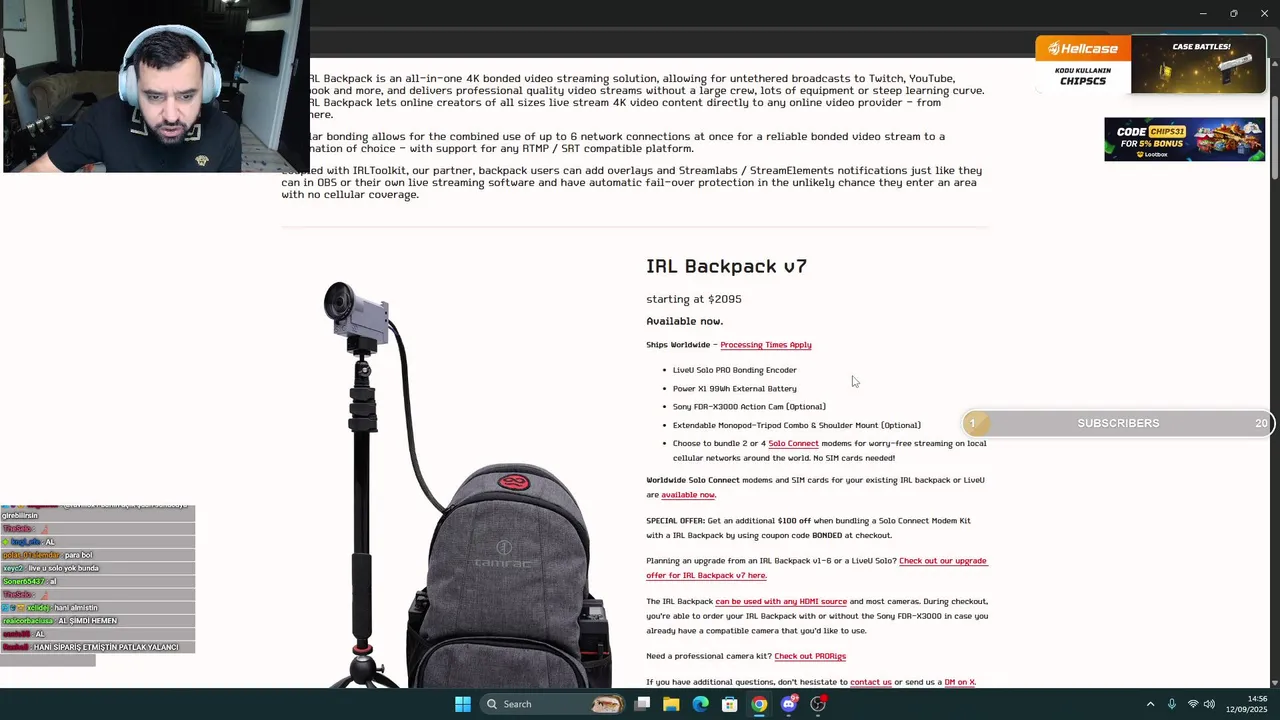
Task: Open OBS Studio from the taskbar
Action: click(x=818, y=704)
